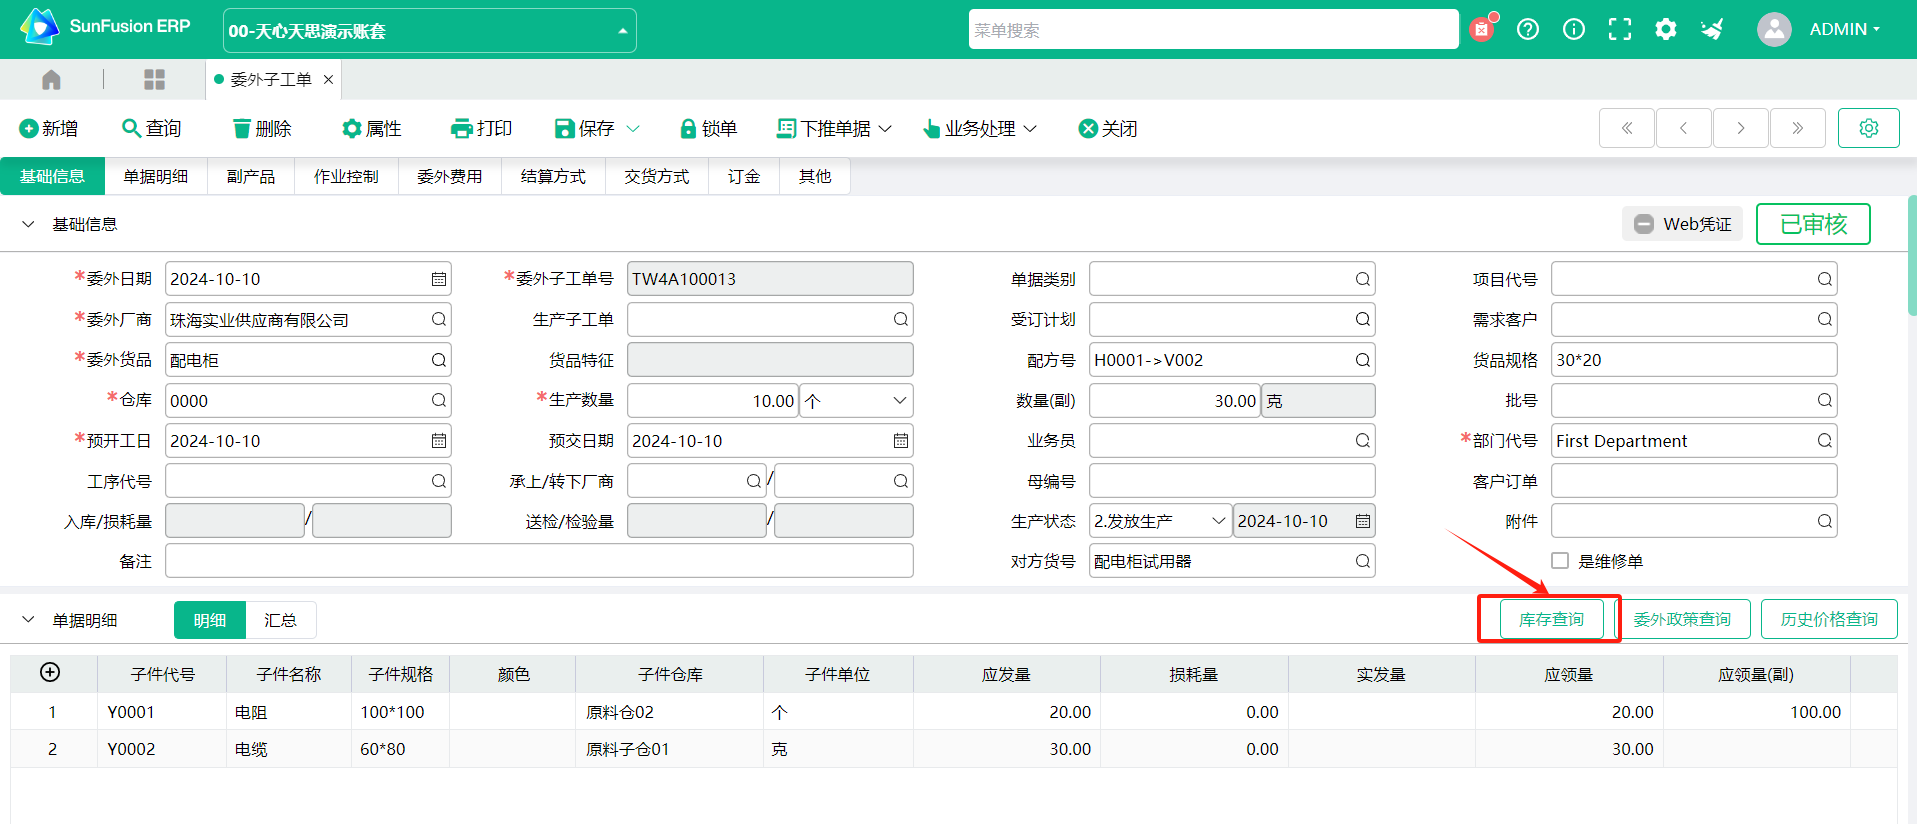Click the ADMIN user avatar
Viewport: 1917px width, 824px height.
click(x=1774, y=29)
